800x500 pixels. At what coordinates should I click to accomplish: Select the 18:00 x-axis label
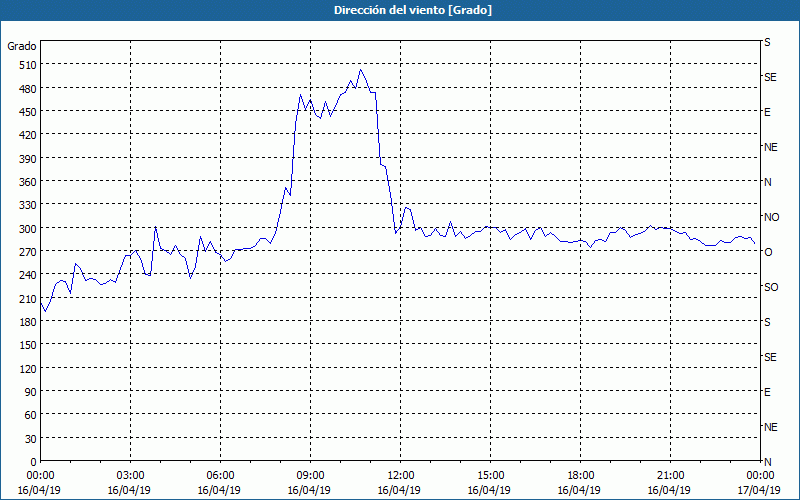[x=581, y=476]
